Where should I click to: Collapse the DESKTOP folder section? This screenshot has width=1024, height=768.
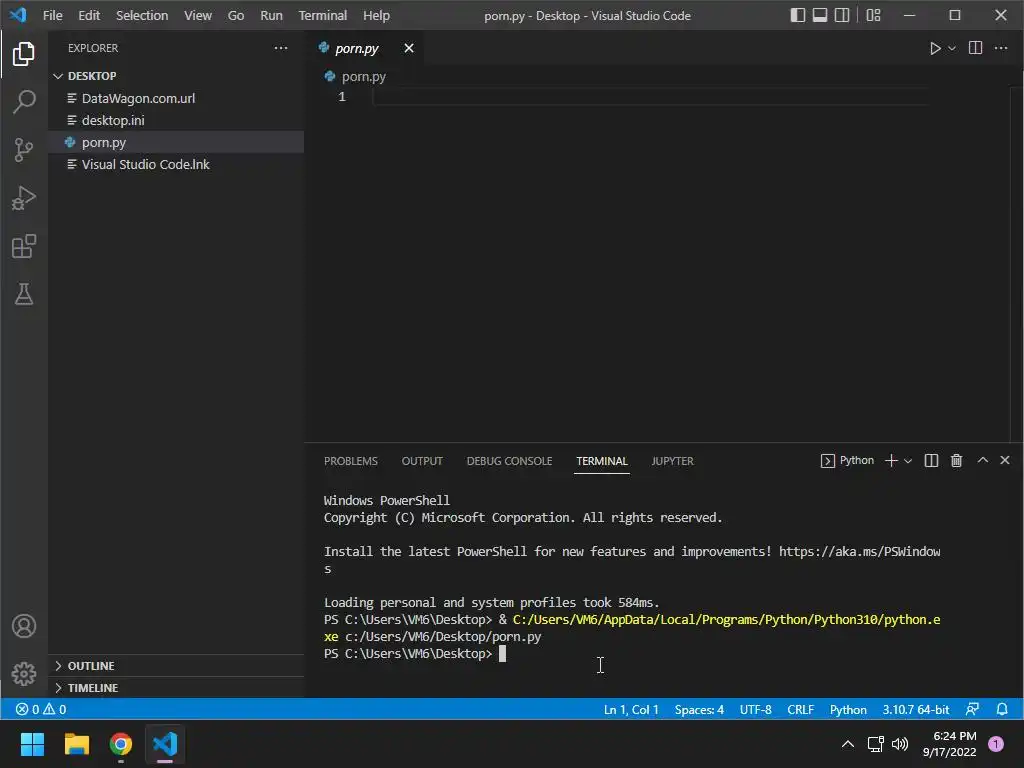point(176,76)
